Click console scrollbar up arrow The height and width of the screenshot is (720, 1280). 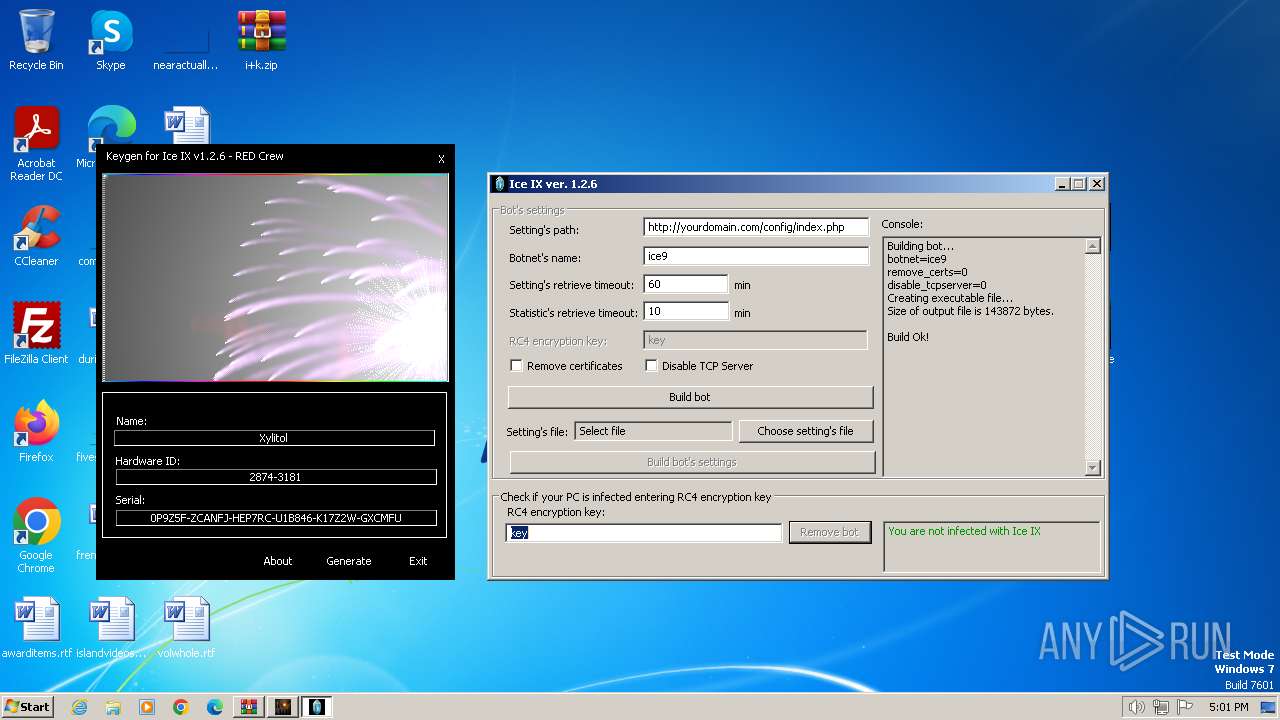pos(1092,246)
